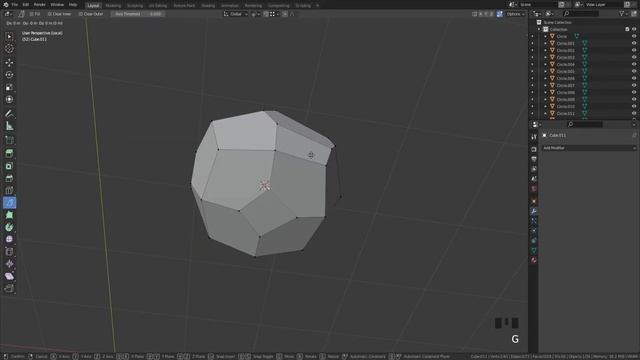Toggle Collection visibility eye icon
The width and height of the screenshot is (640, 360).
(x=634, y=29)
